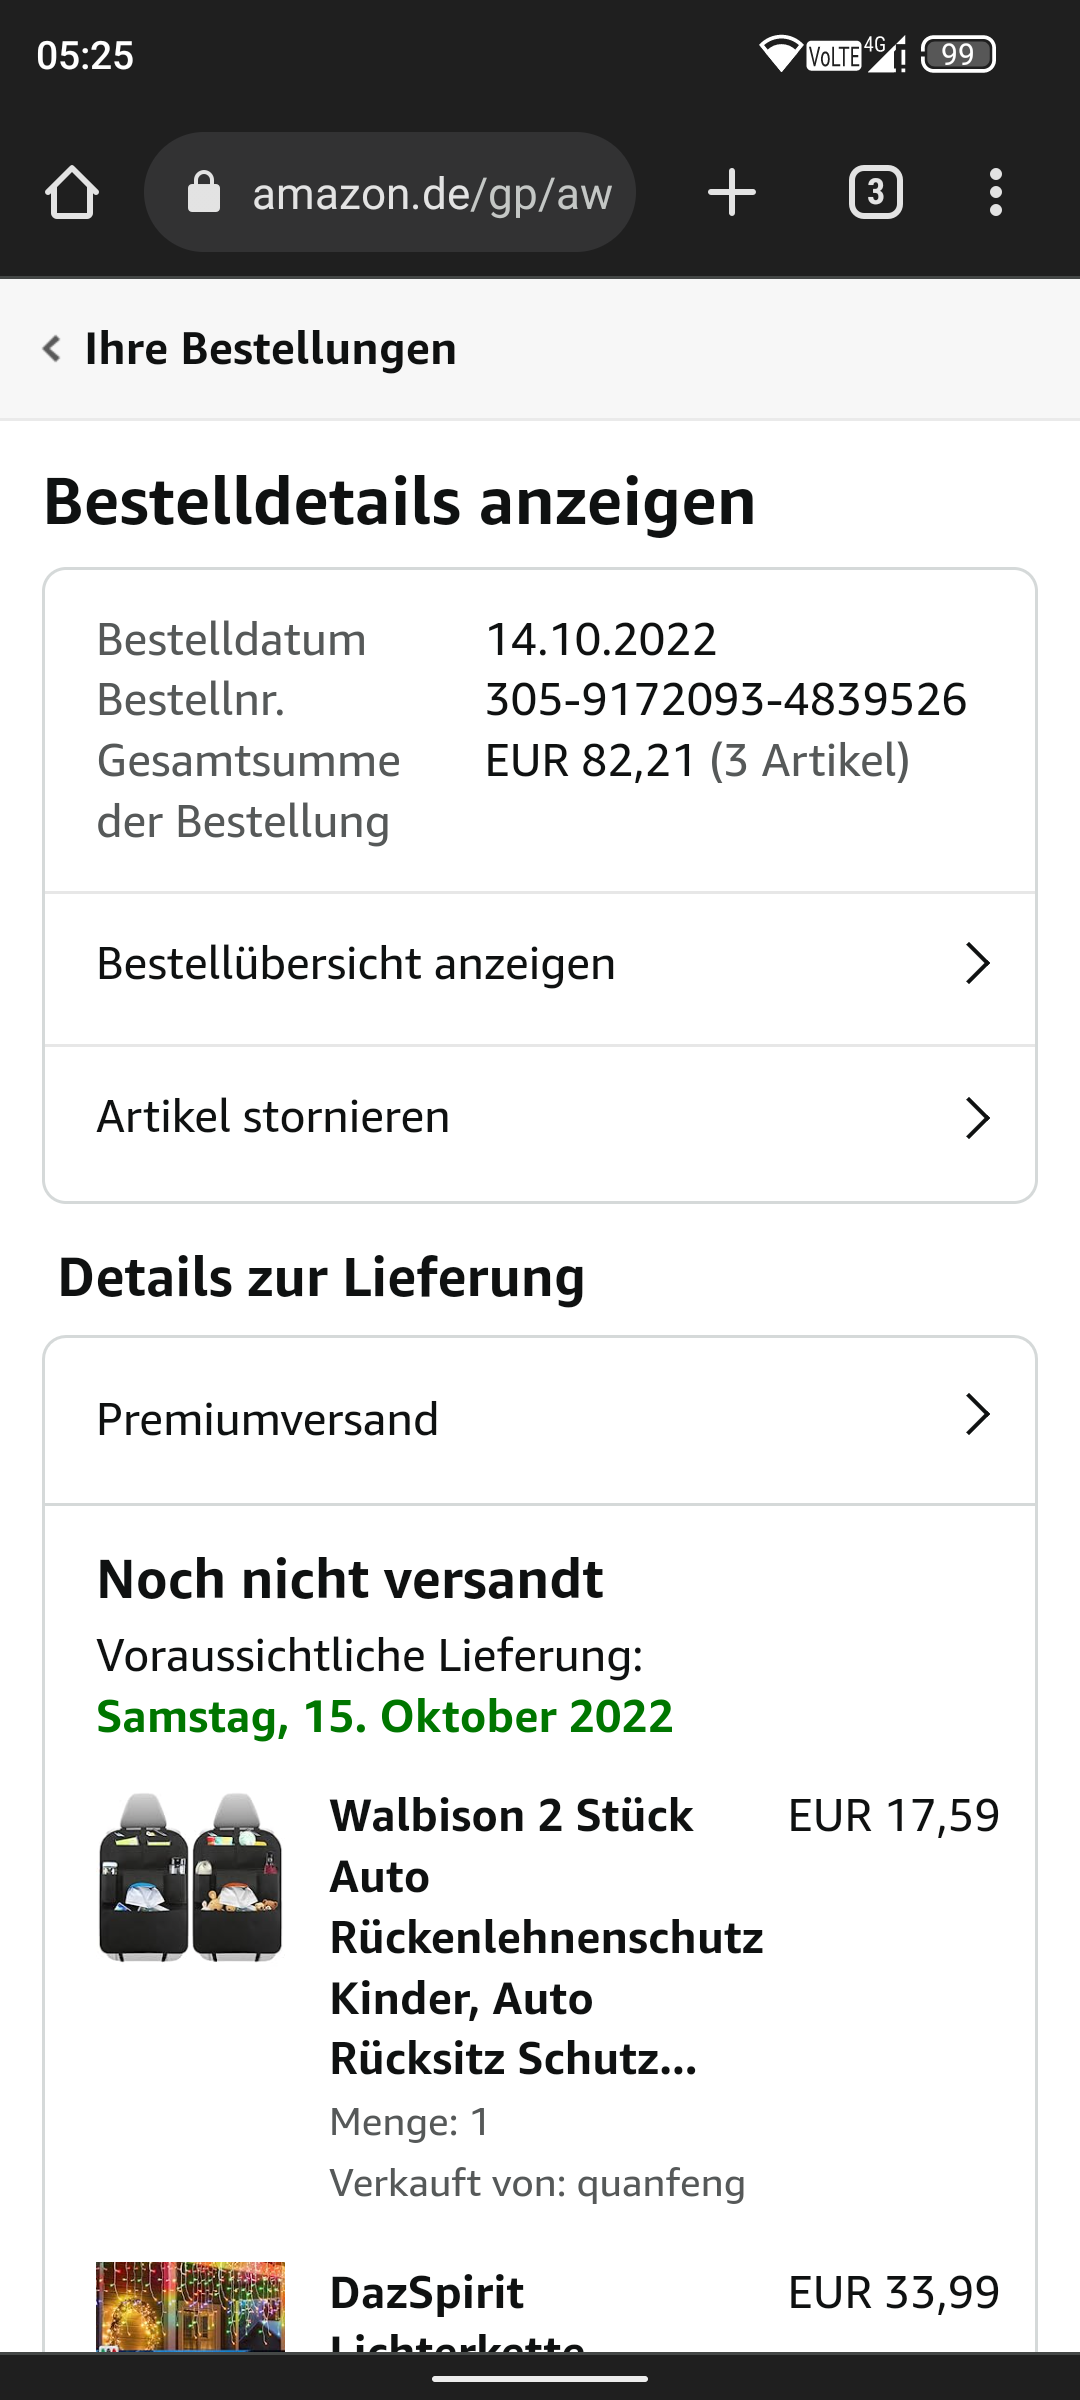Screen dimensions: 1080x2400
Task: Open the DazSpirit Lichterkette product link
Action: (x=427, y=2294)
